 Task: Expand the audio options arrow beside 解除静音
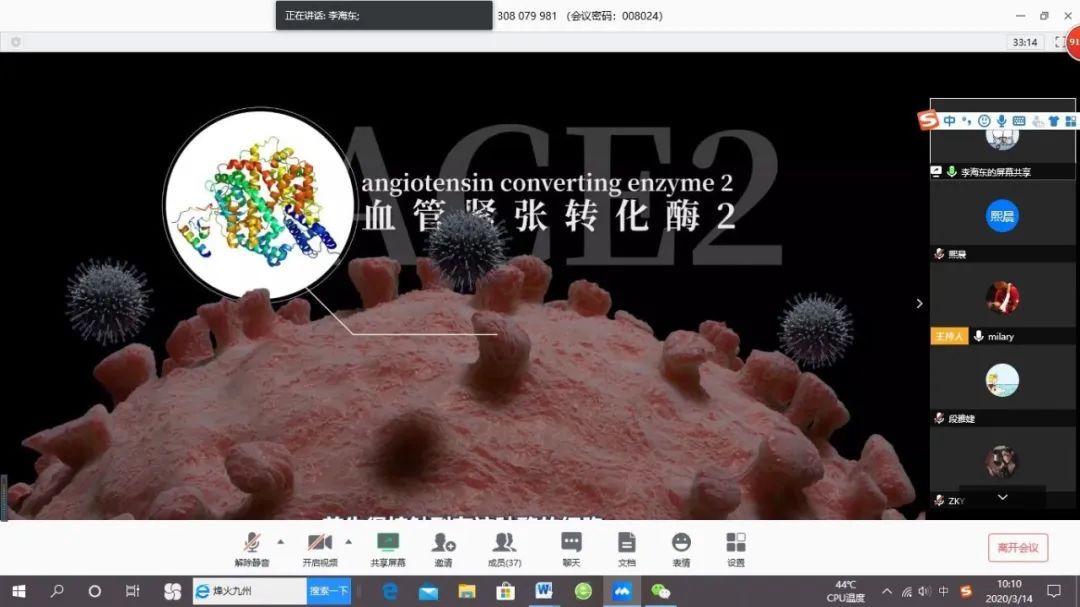pyautogui.click(x=280, y=542)
